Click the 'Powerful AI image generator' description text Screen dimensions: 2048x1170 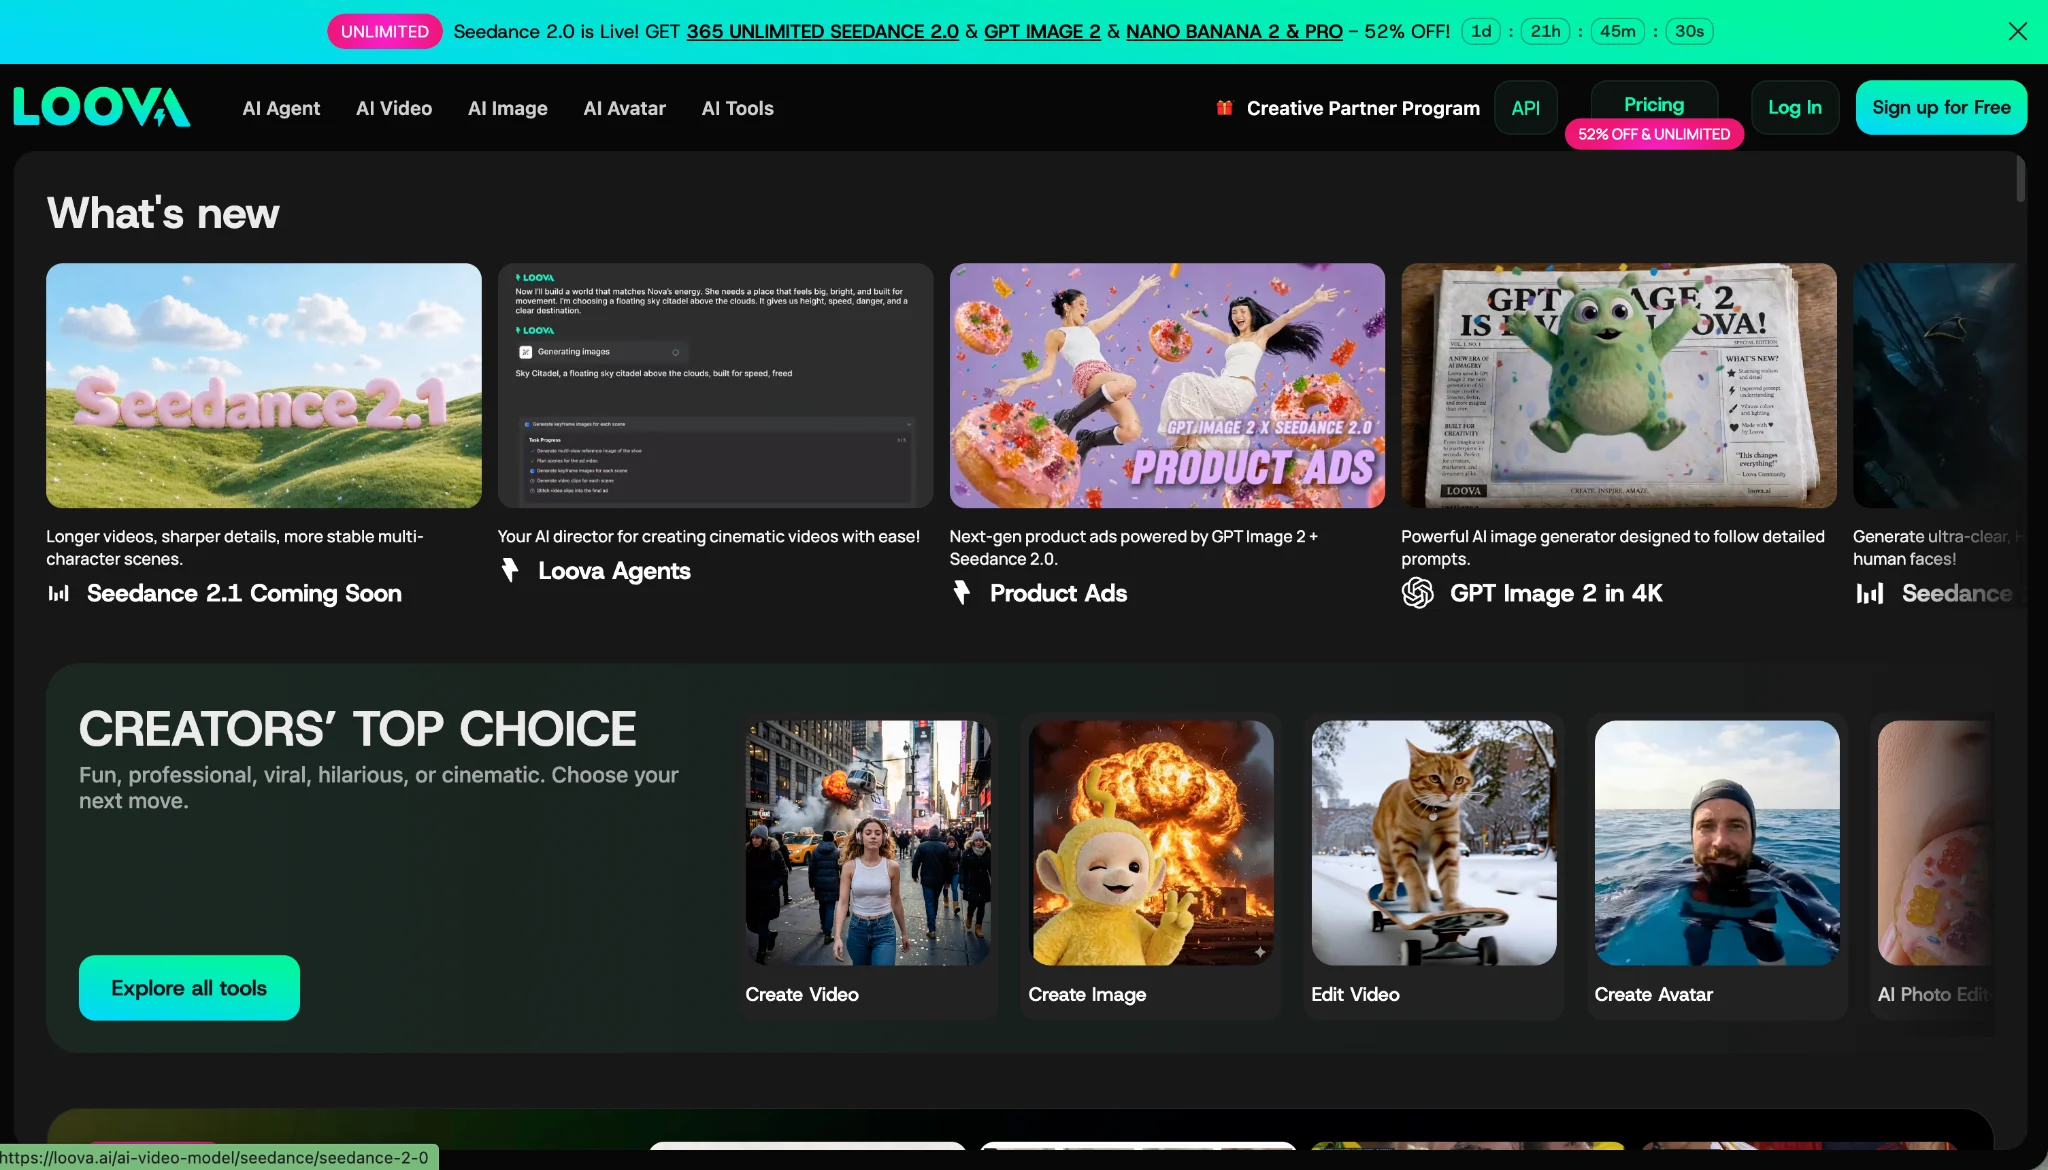[x=1613, y=547]
